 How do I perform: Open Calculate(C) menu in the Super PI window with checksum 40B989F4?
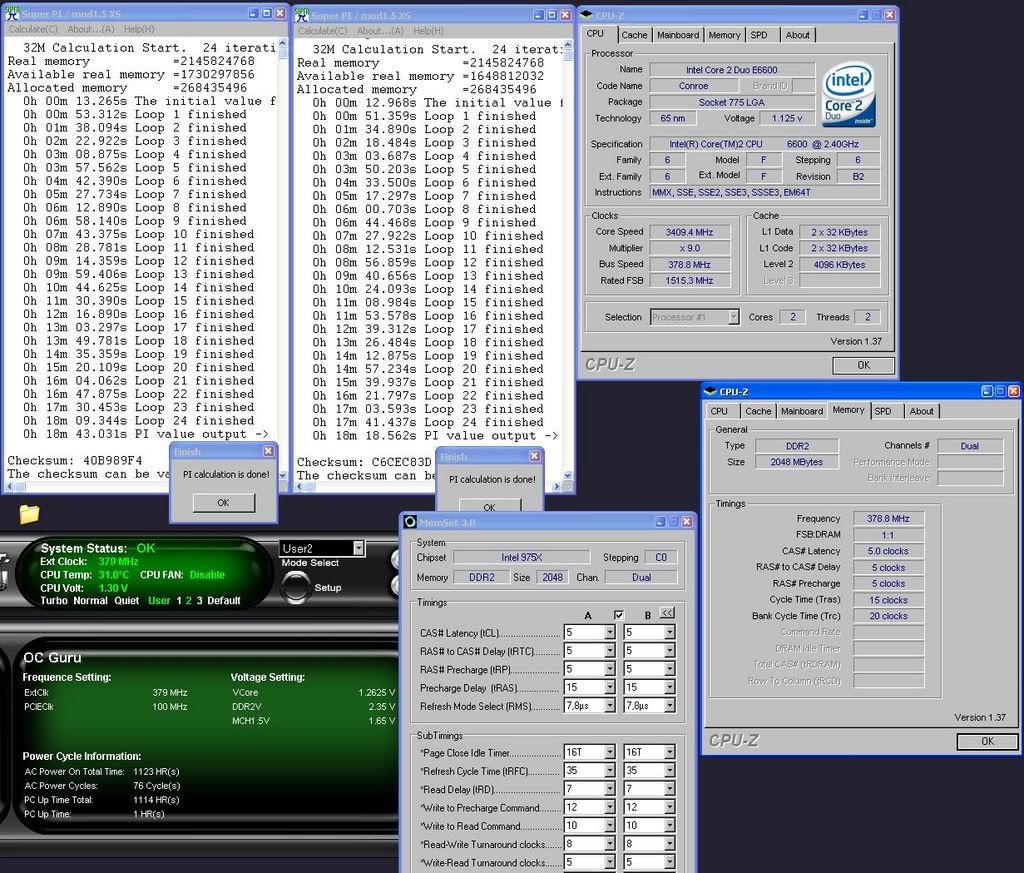[33, 29]
